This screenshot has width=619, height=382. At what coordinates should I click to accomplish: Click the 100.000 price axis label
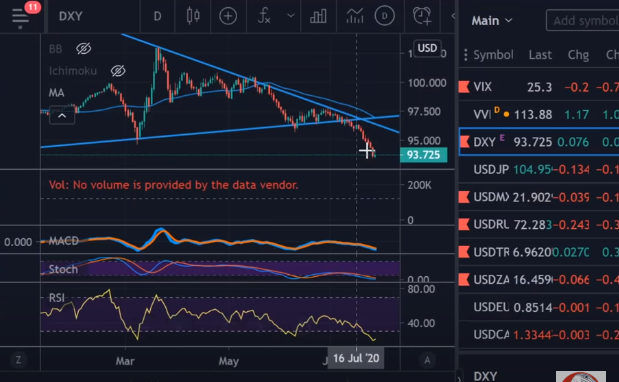427,83
